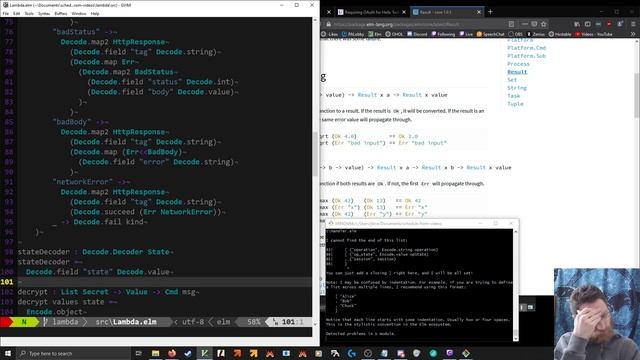The width and height of the screenshot is (640, 360).
Task: Bookmark this page with the star icon
Action: pos(544,24)
